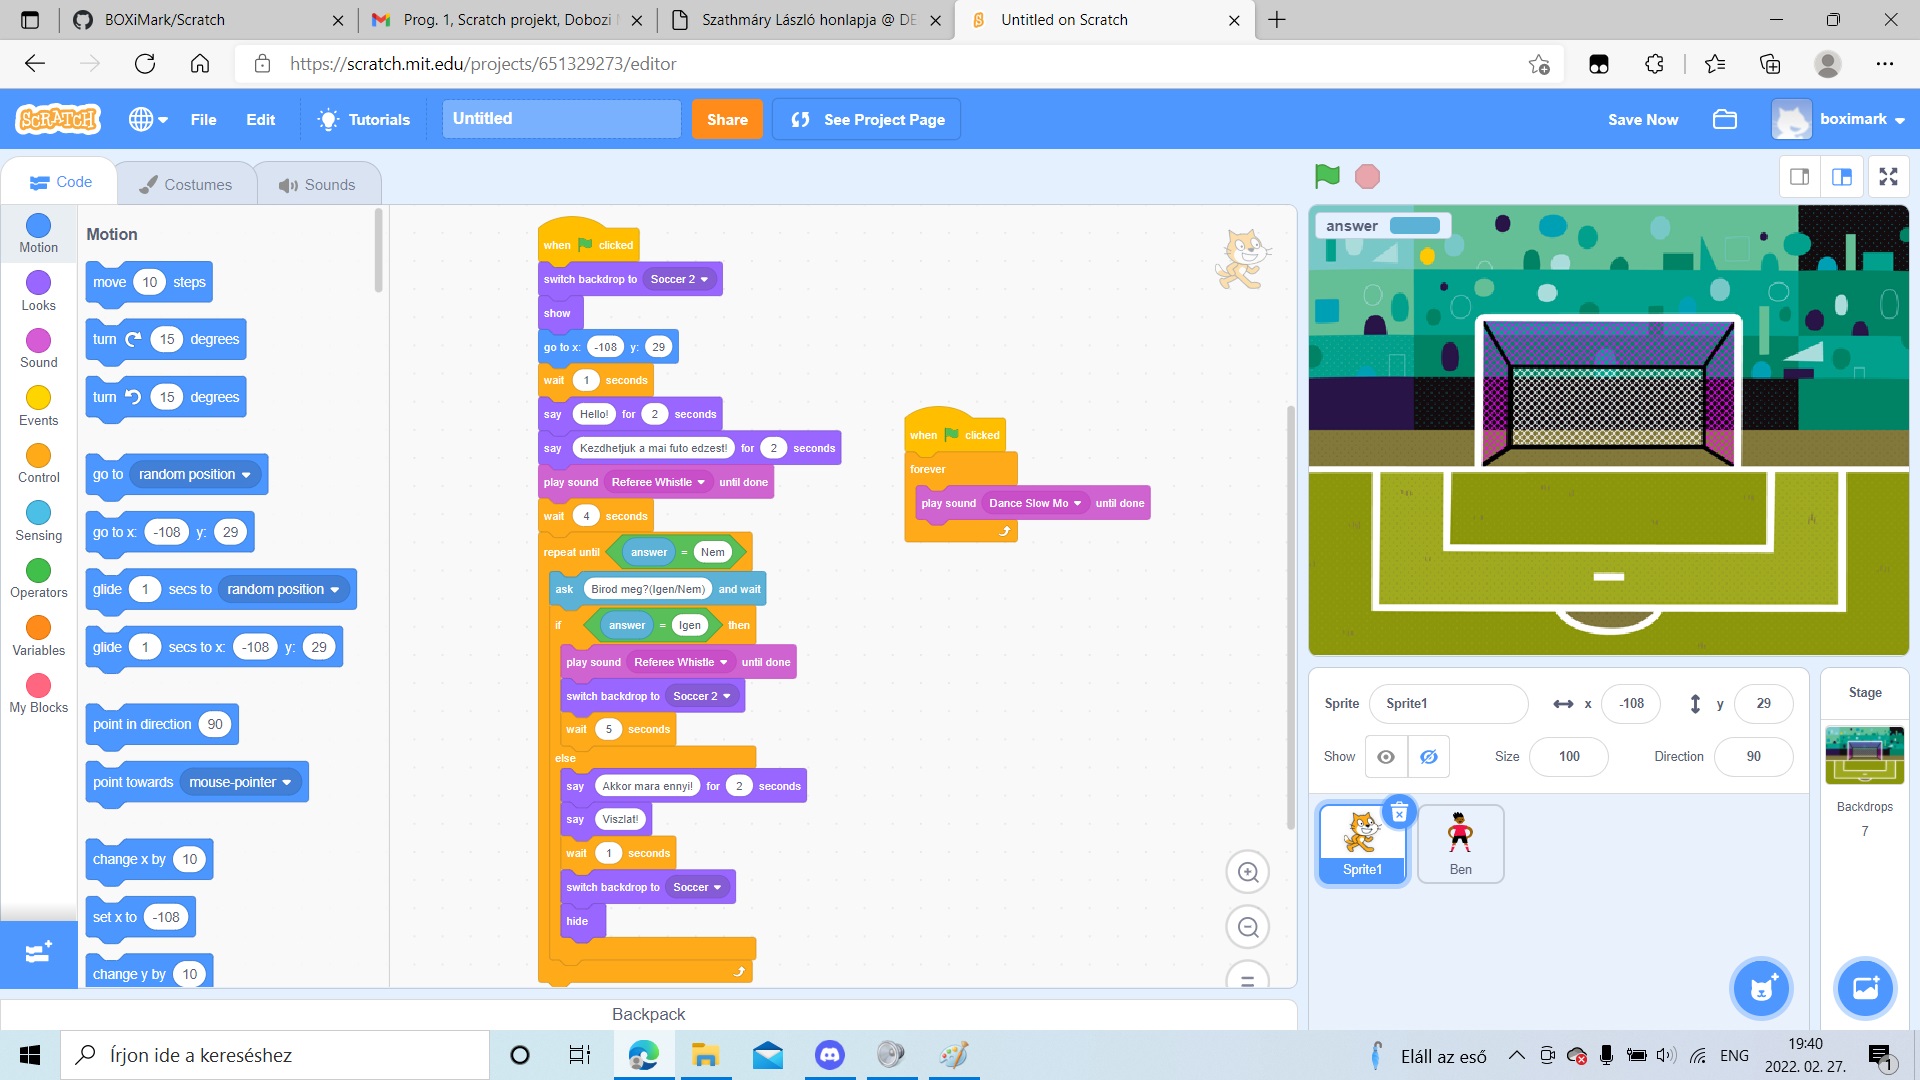Enter full screen stage mode
This screenshot has height=1080, width=1920.
click(1889, 176)
